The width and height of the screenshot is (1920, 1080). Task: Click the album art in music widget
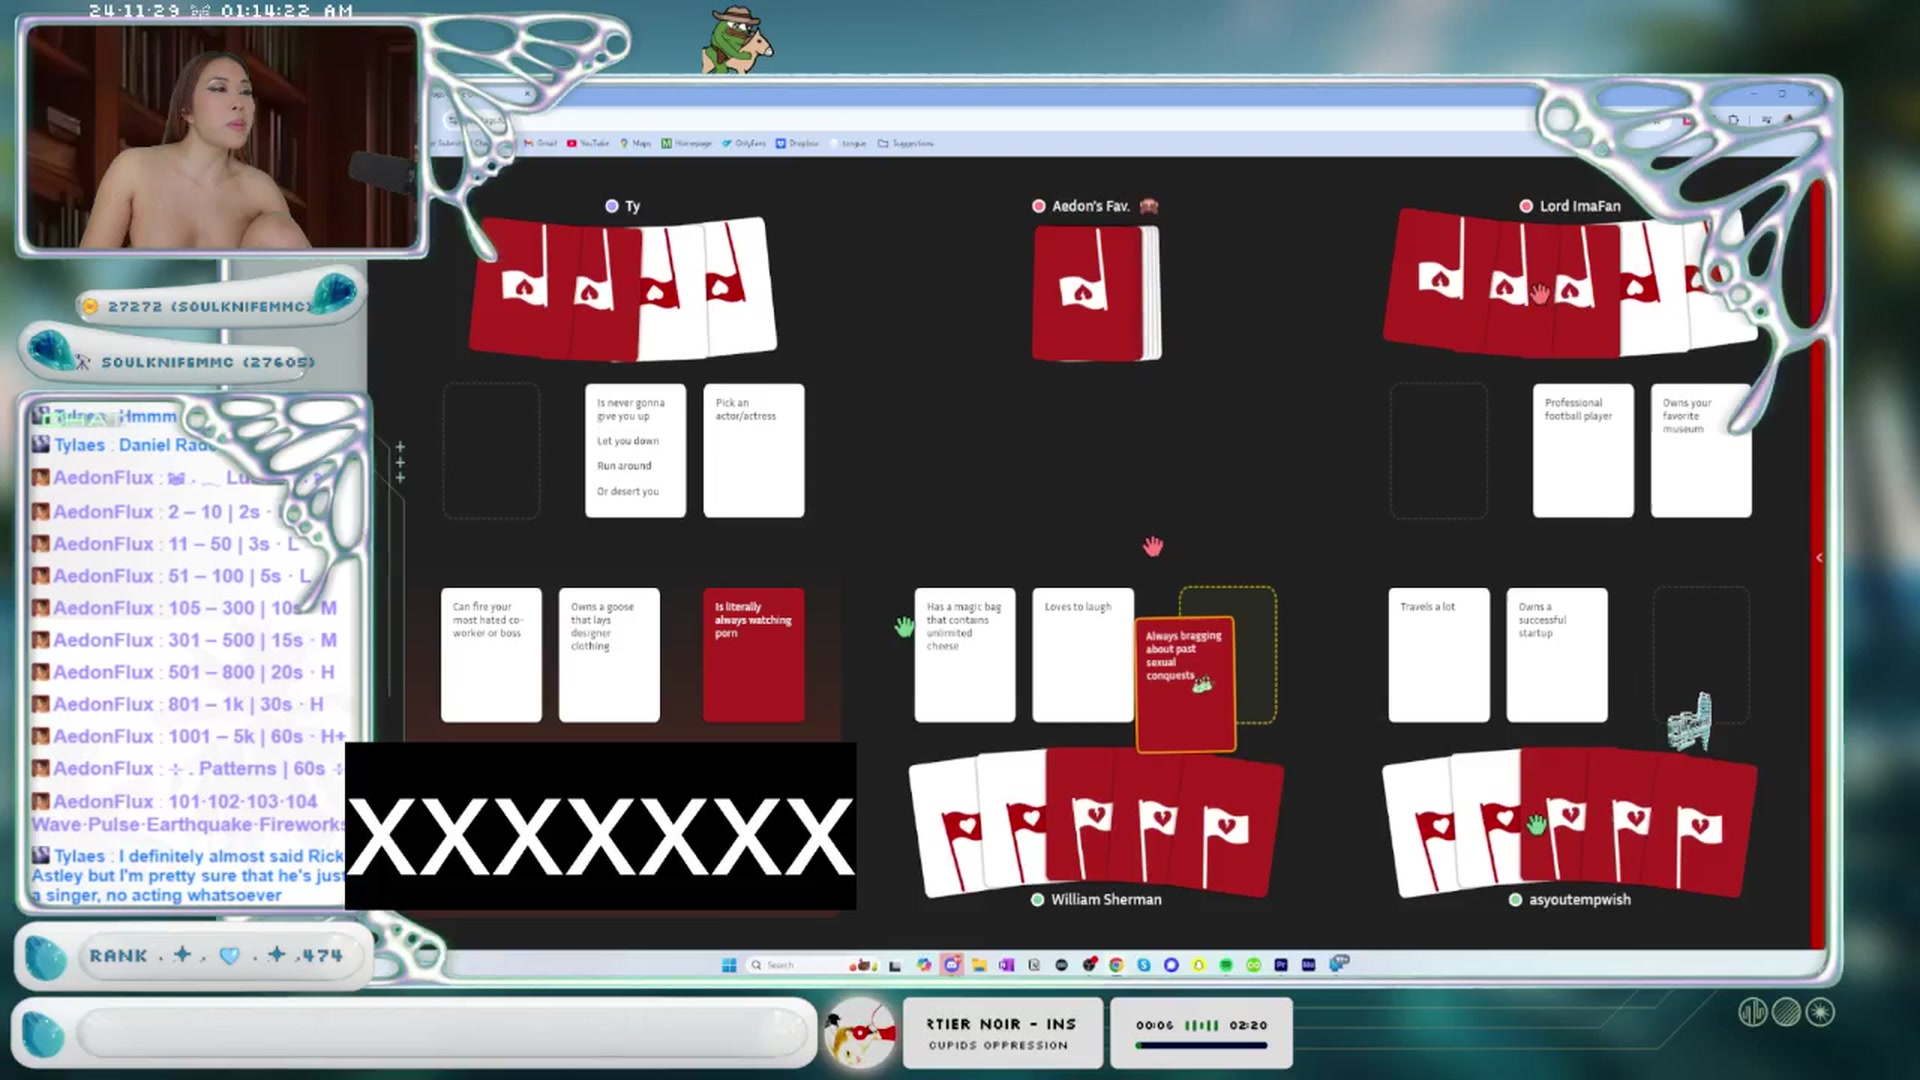click(x=859, y=1032)
